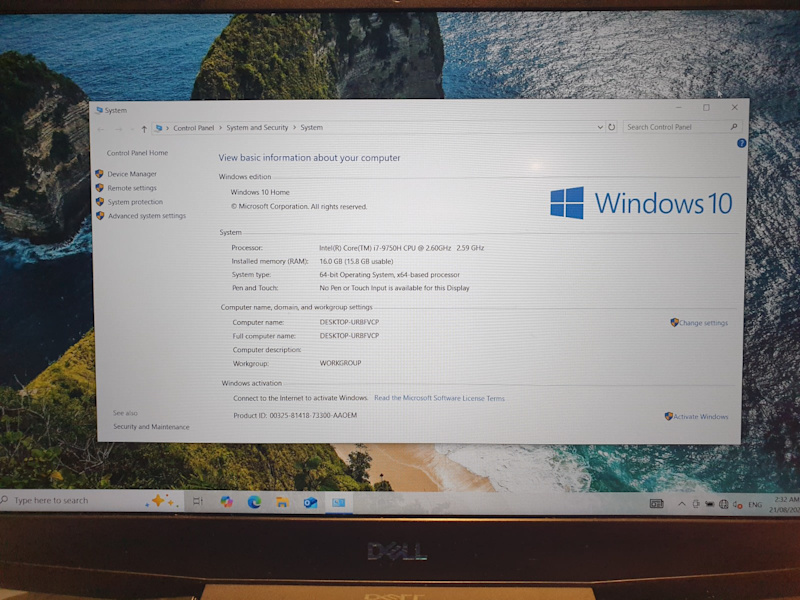The image size is (800, 600).
Task: Select the Control Panel breadcrumb
Action: pyautogui.click(x=193, y=128)
